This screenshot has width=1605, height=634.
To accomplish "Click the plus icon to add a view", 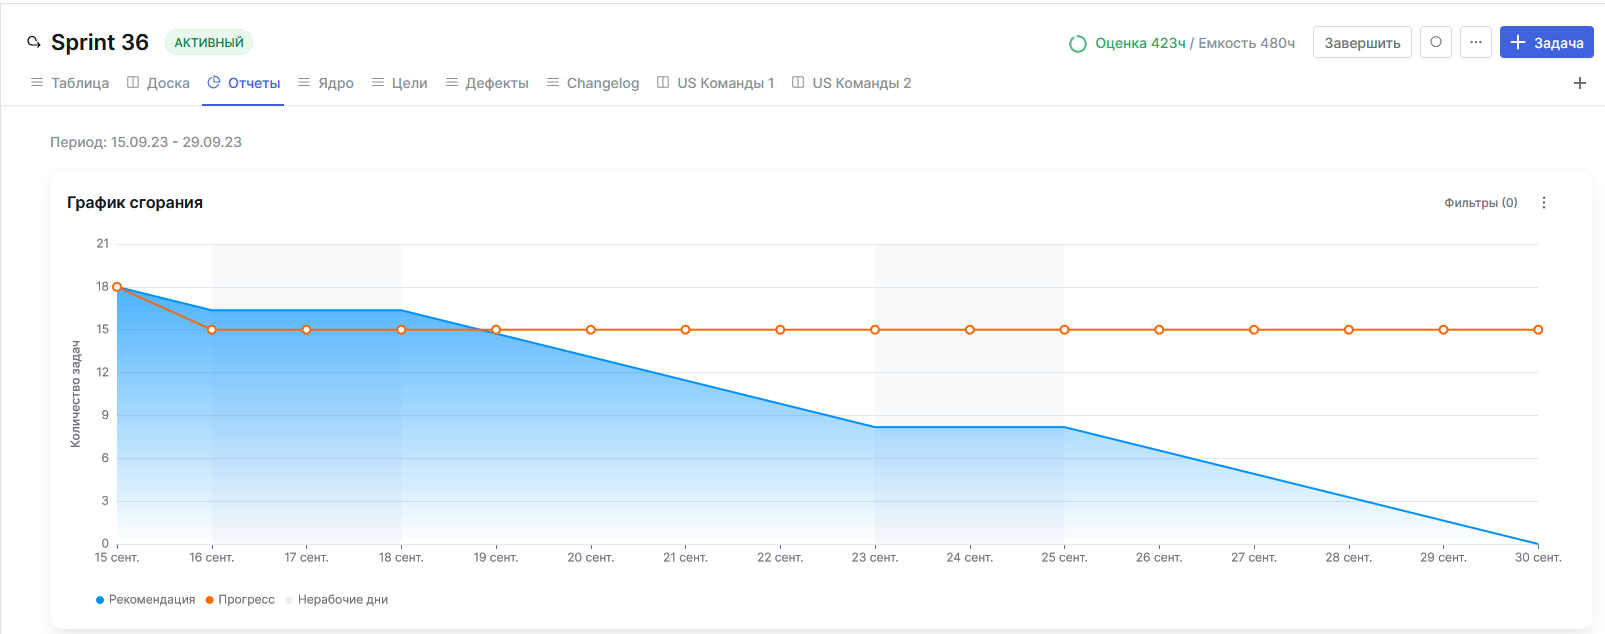I will point(1579,83).
